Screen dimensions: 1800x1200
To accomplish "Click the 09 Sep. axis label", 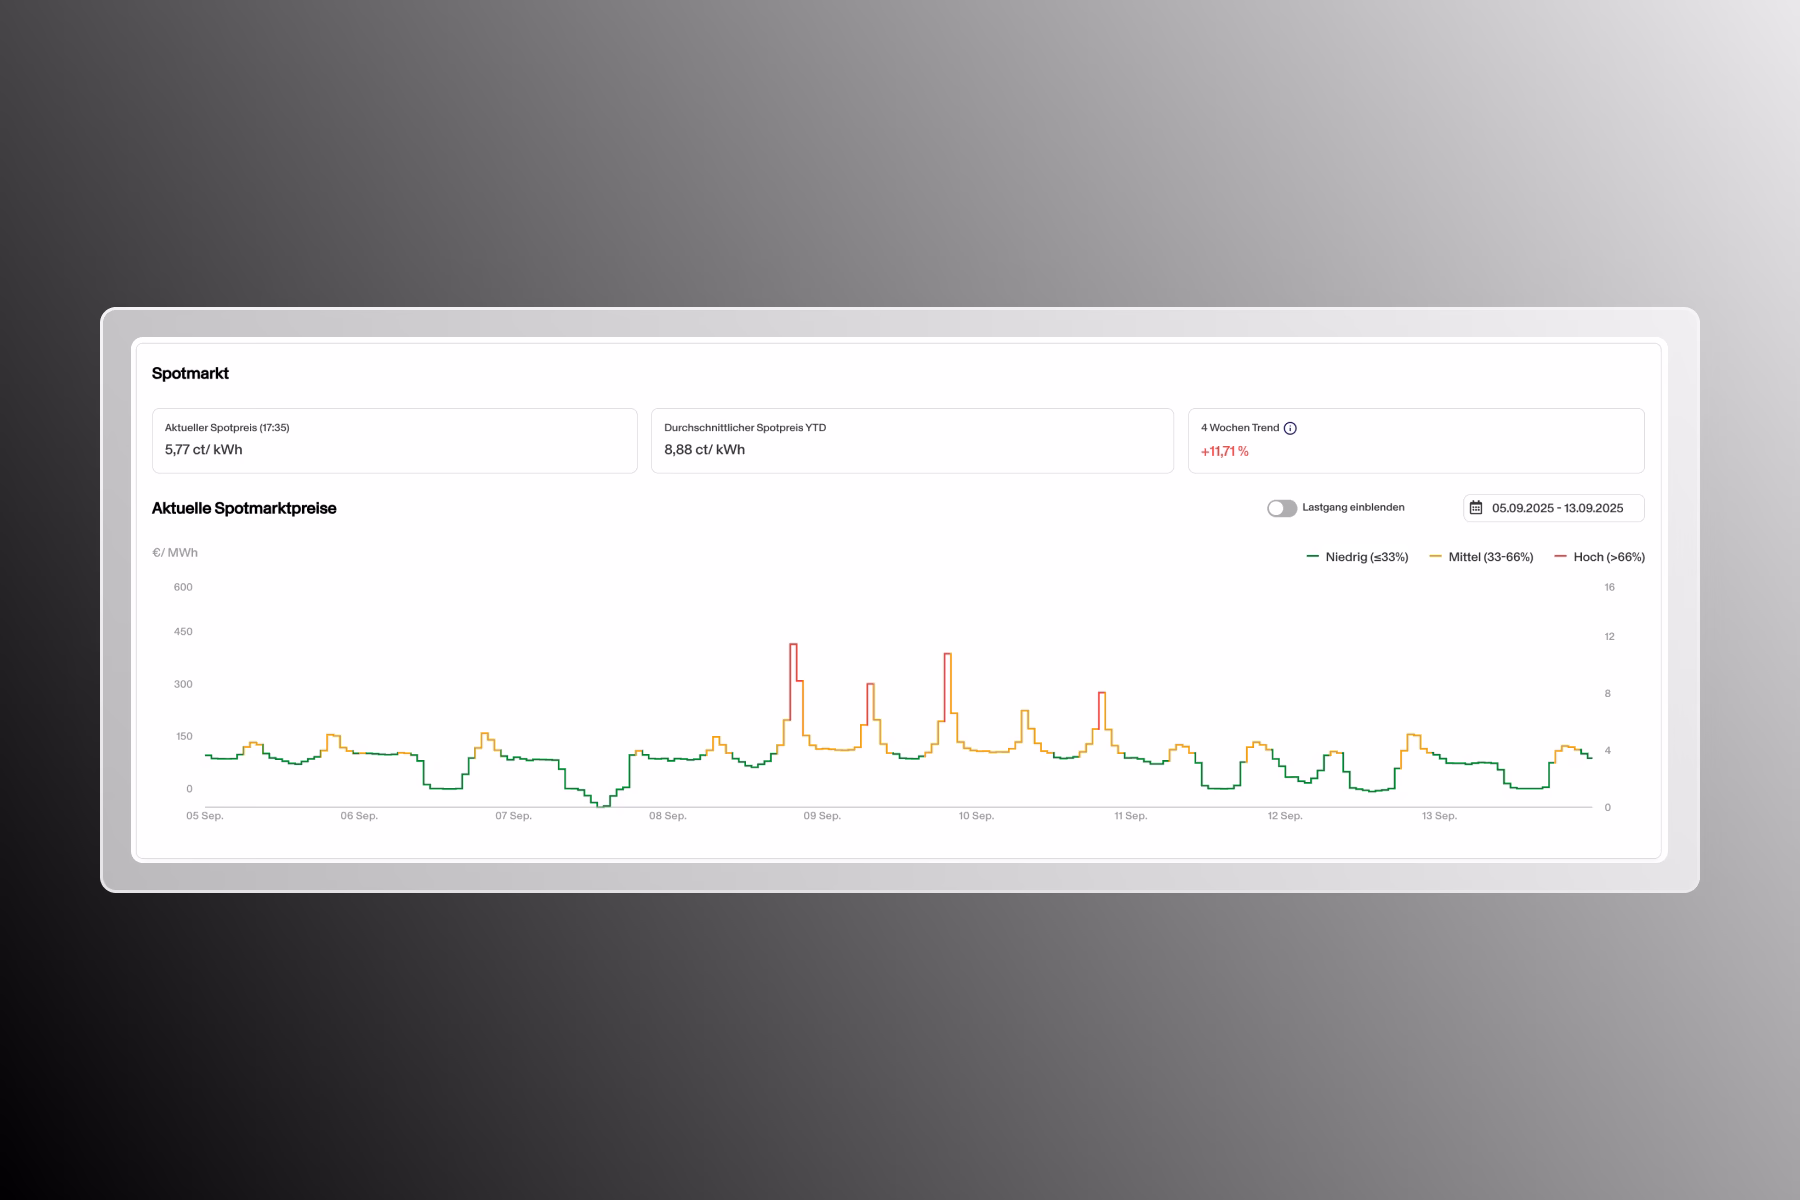I will click(x=822, y=816).
